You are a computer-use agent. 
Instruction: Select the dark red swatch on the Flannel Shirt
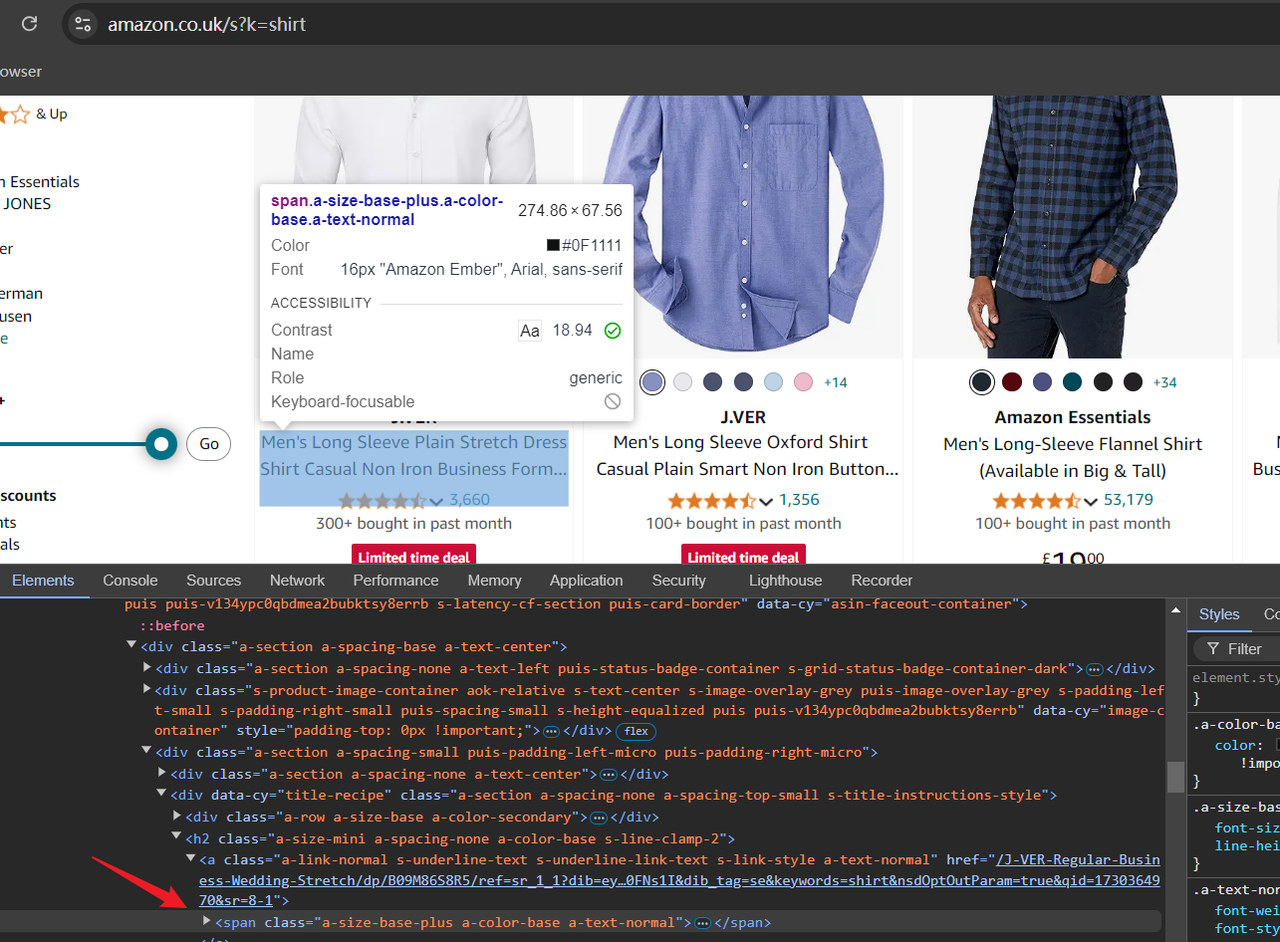tap(1012, 382)
